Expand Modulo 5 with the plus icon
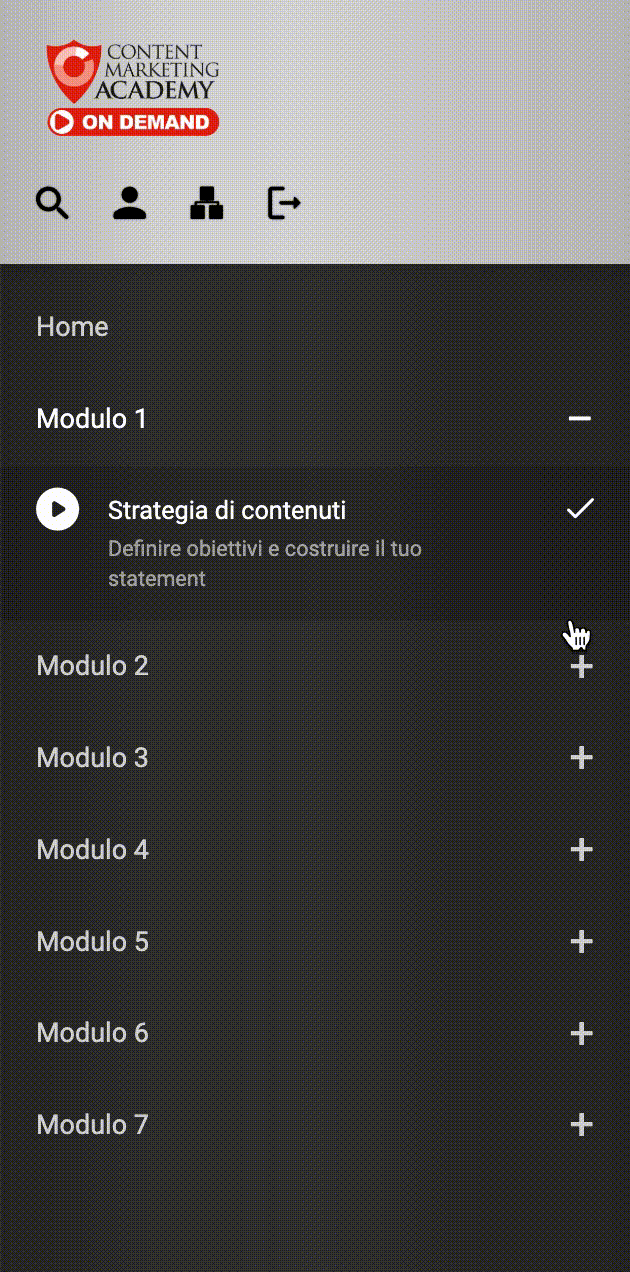Screen dimensions: 630x1272 point(581,942)
